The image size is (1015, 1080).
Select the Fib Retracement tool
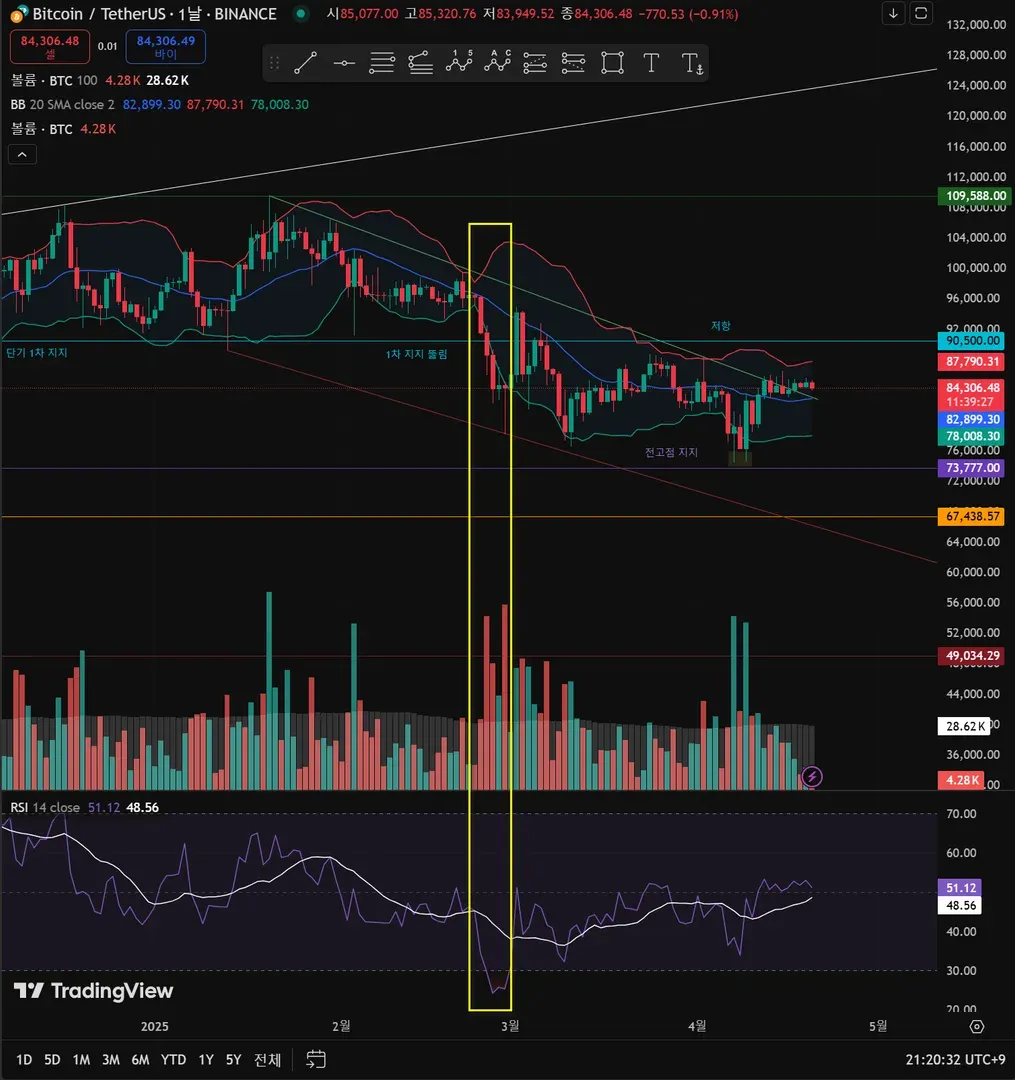tap(381, 63)
